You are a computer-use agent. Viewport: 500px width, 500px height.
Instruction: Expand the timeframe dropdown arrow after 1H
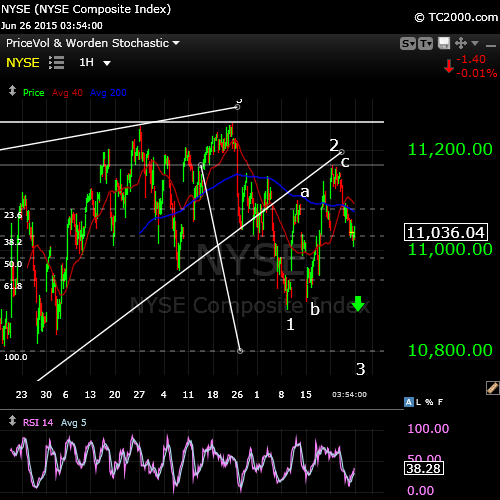(x=107, y=63)
